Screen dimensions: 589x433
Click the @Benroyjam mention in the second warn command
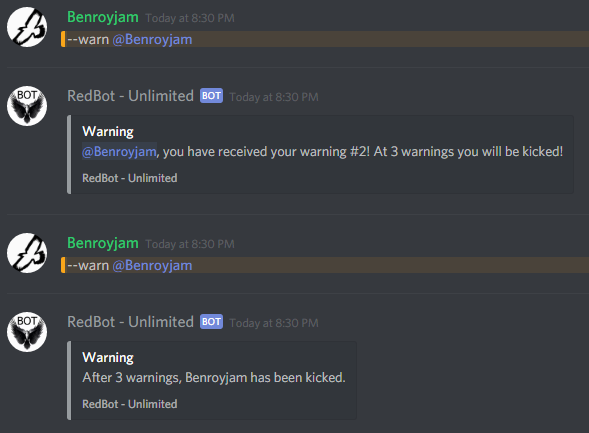(x=152, y=266)
